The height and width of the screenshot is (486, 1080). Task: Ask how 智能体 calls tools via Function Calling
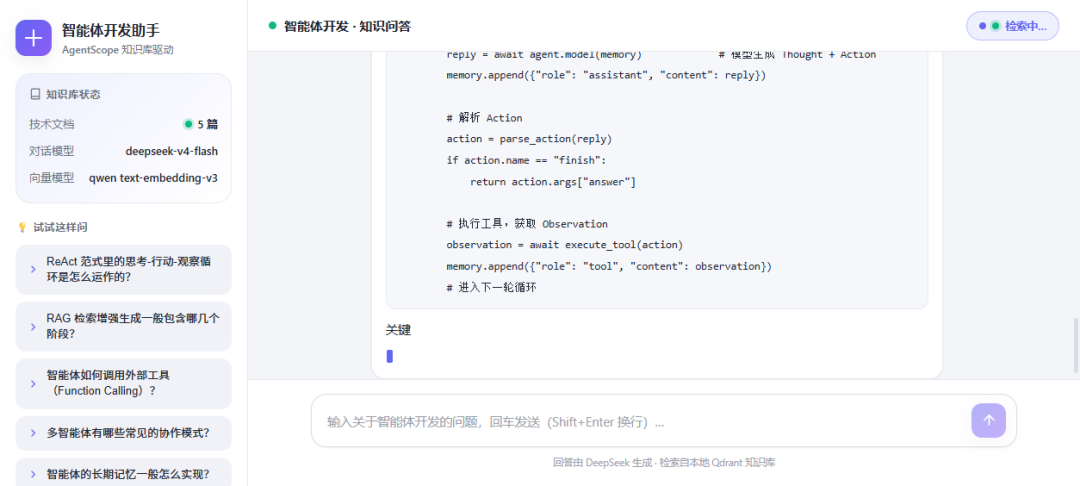[123, 383]
